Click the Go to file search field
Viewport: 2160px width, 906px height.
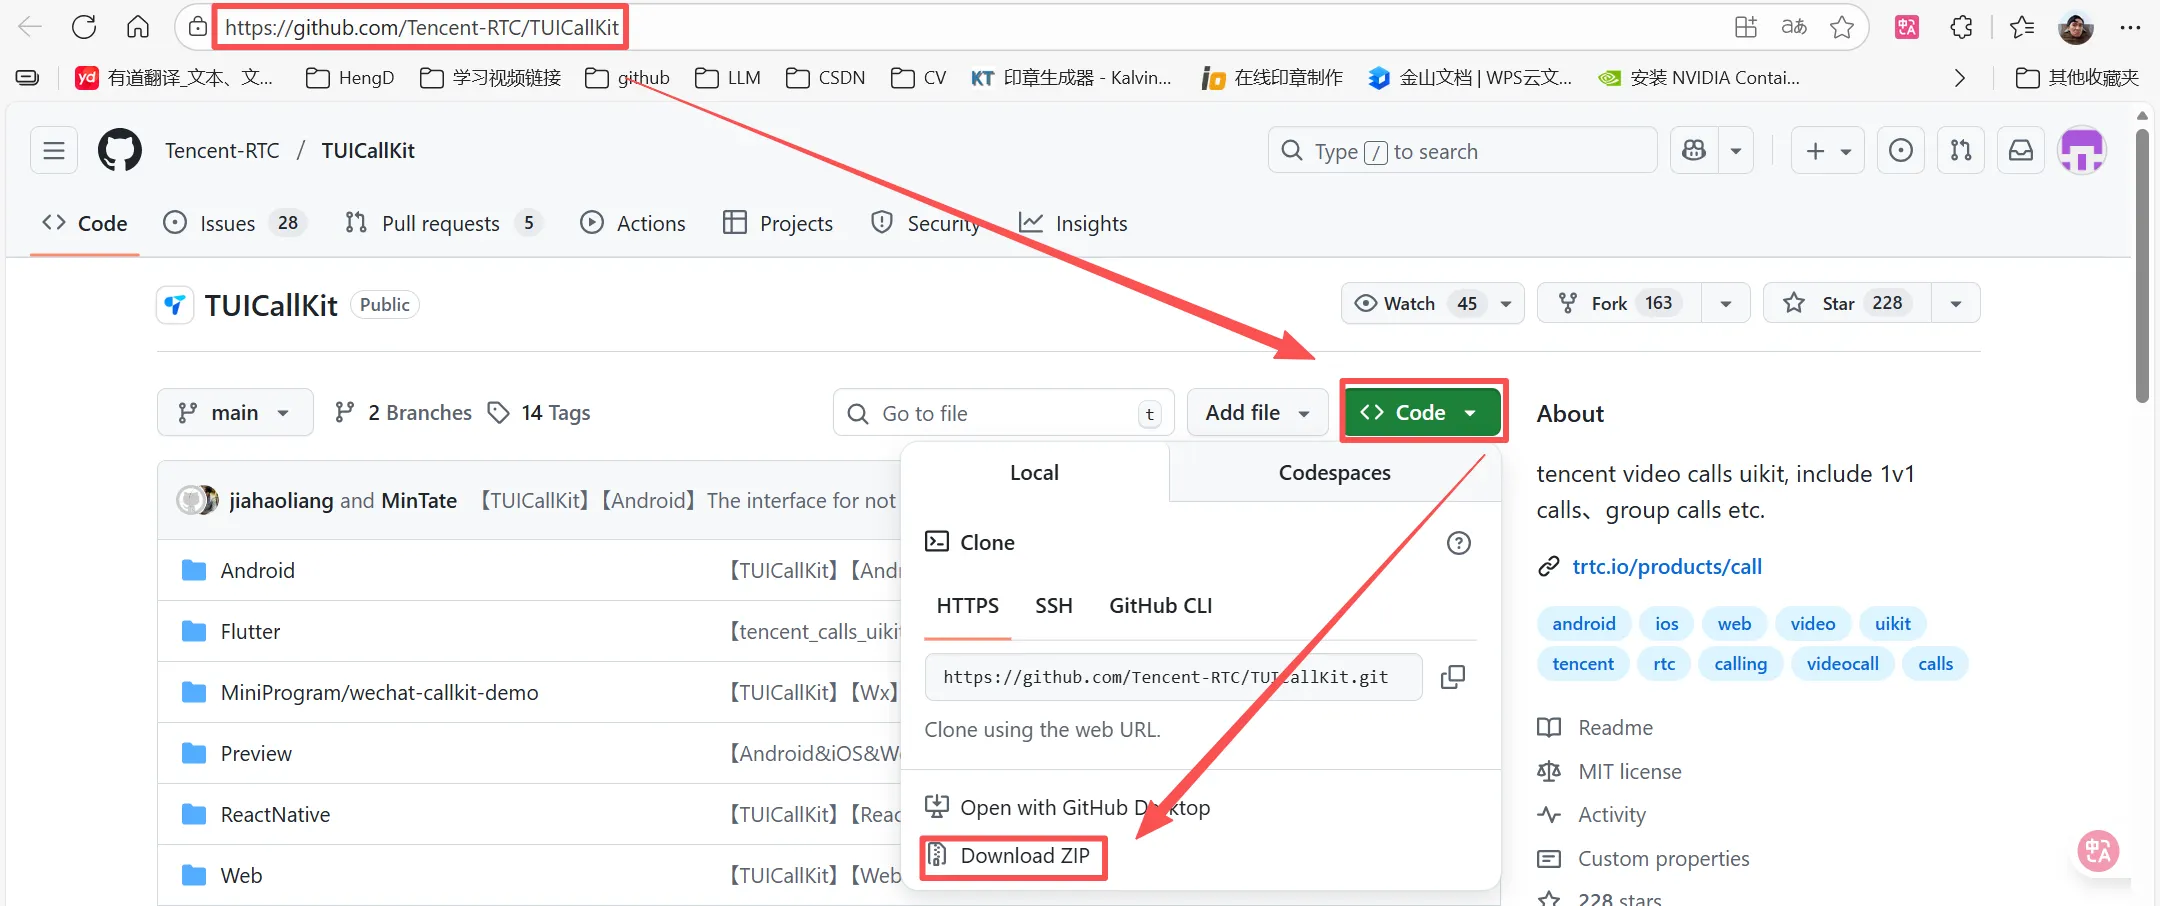1003,413
